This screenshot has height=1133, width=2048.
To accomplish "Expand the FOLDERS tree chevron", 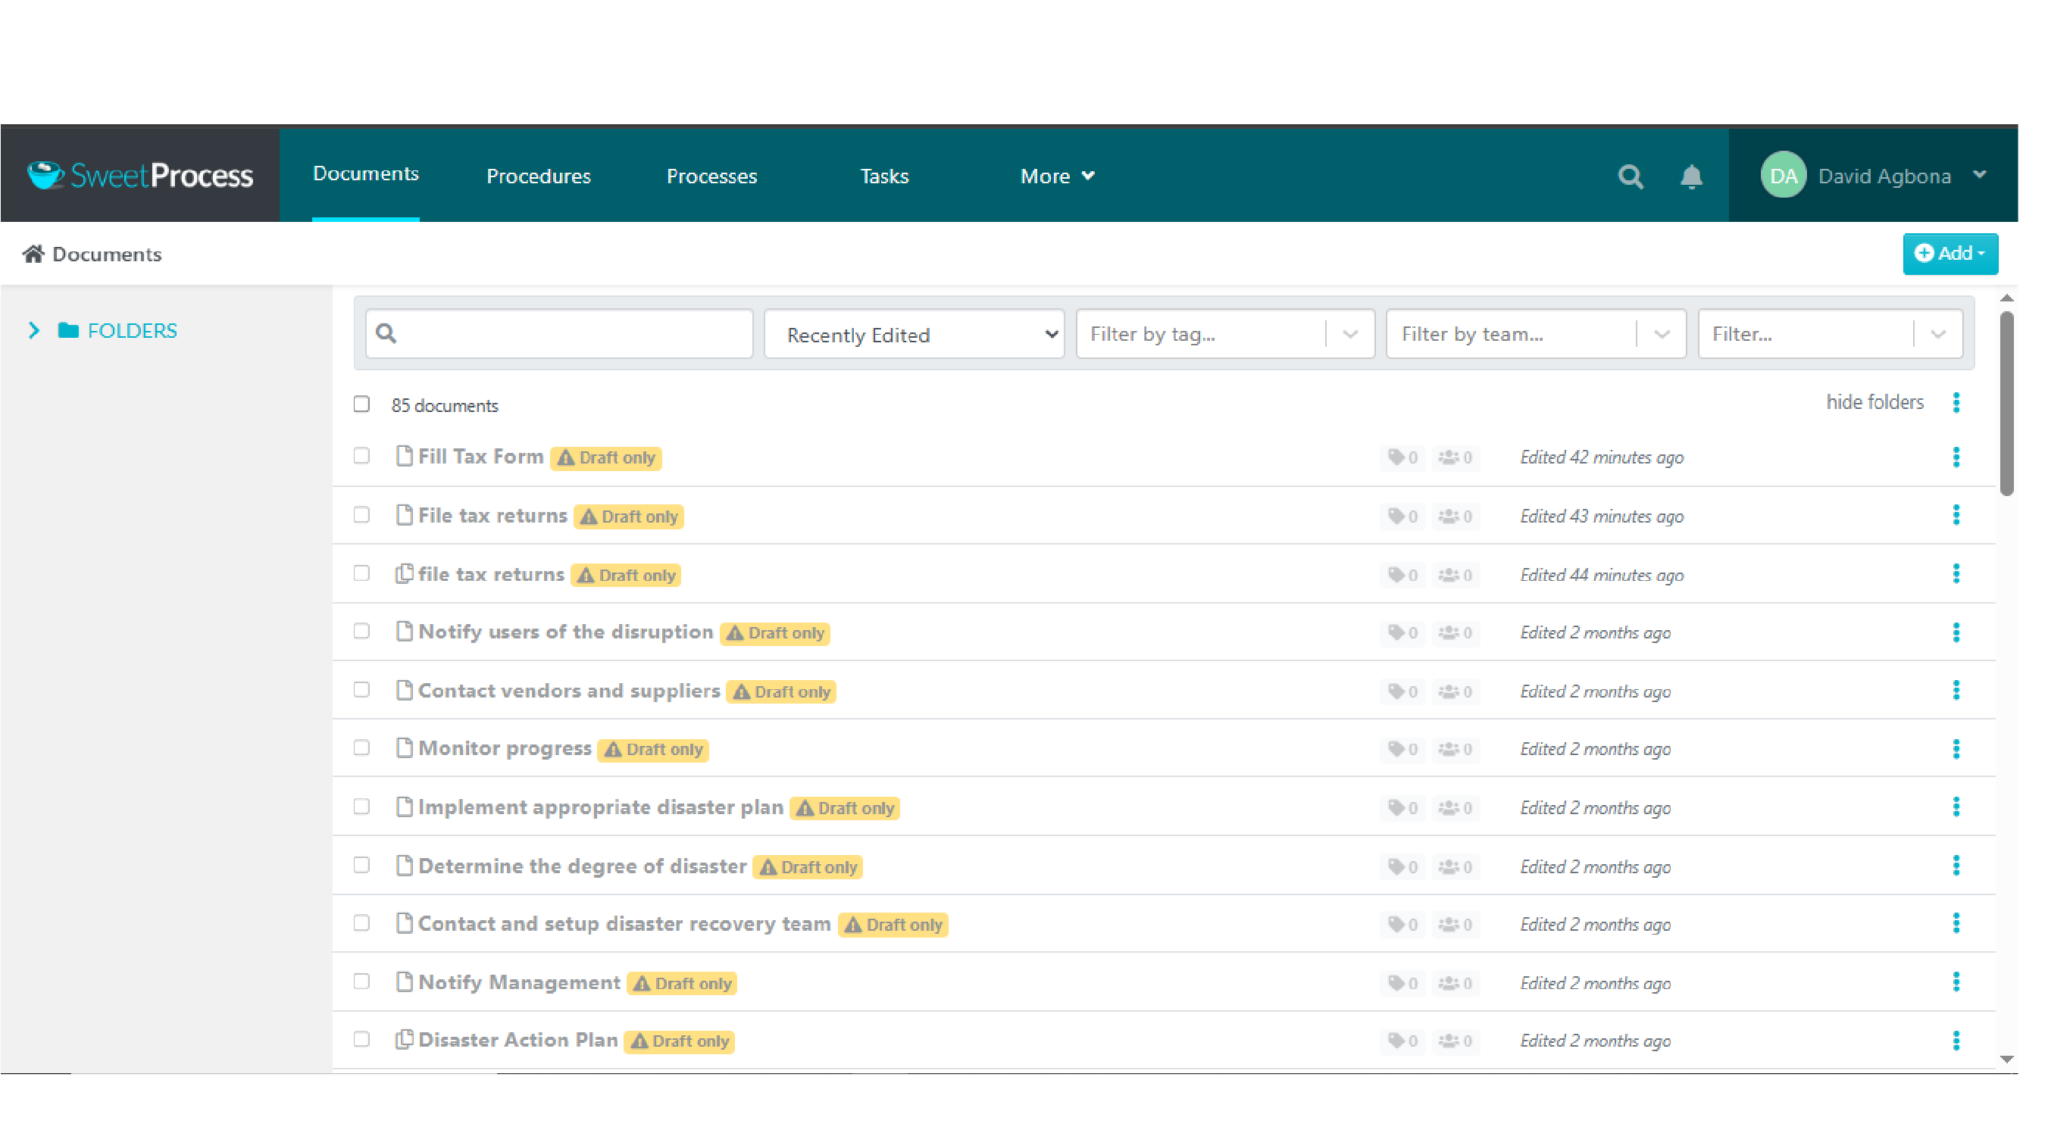I will pos(34,330).
